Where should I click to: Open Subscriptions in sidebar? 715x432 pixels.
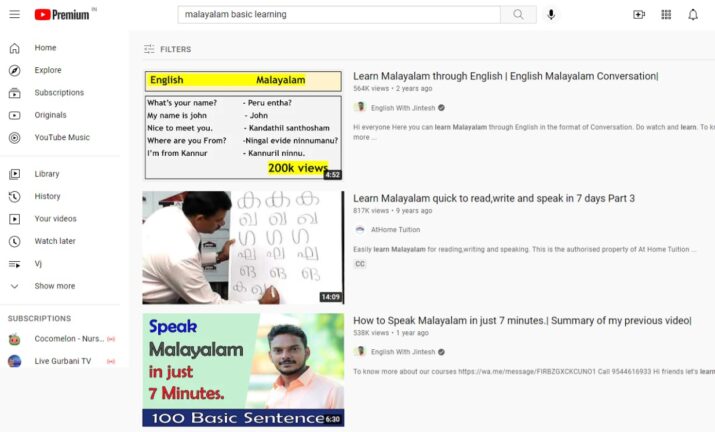[x=59, y=92]
